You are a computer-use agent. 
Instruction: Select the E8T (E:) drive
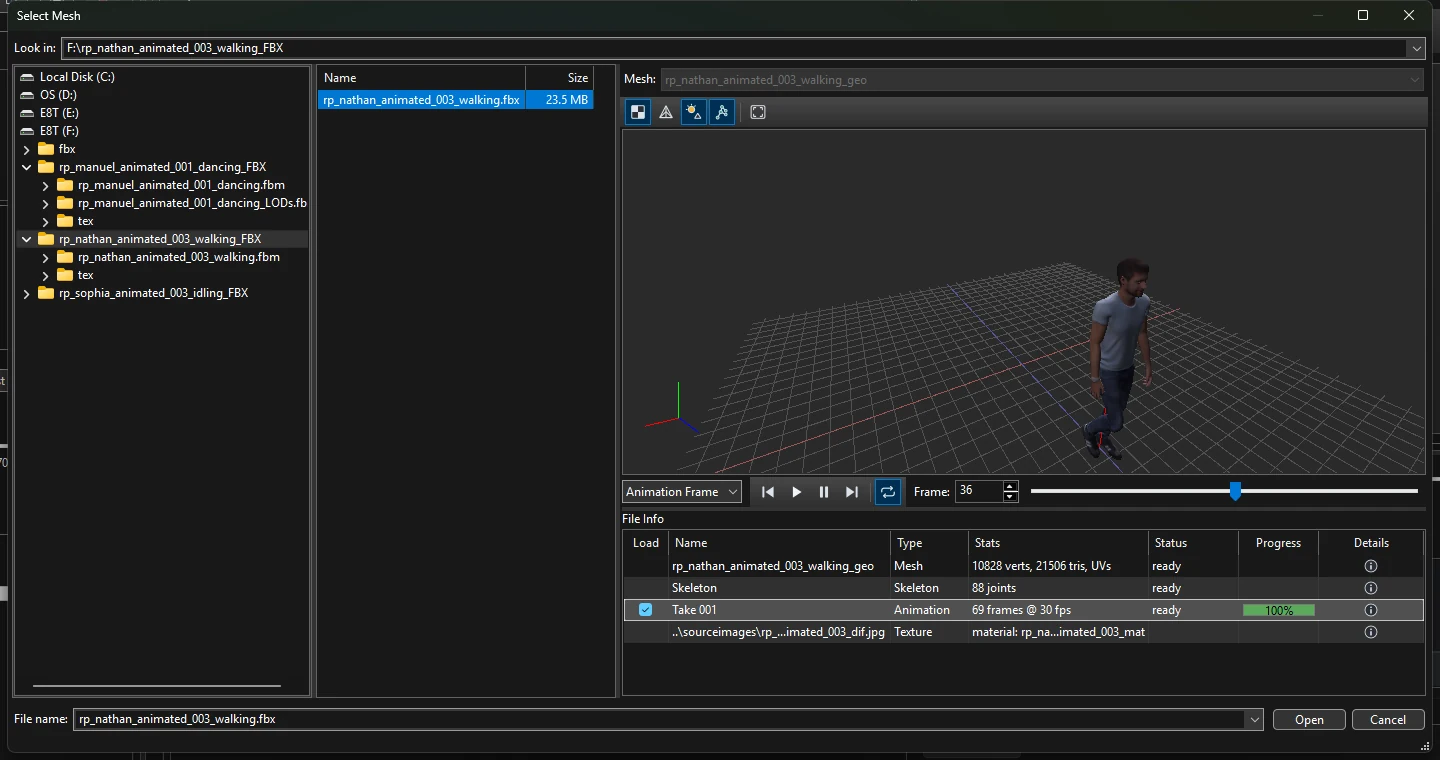(59, 113)
